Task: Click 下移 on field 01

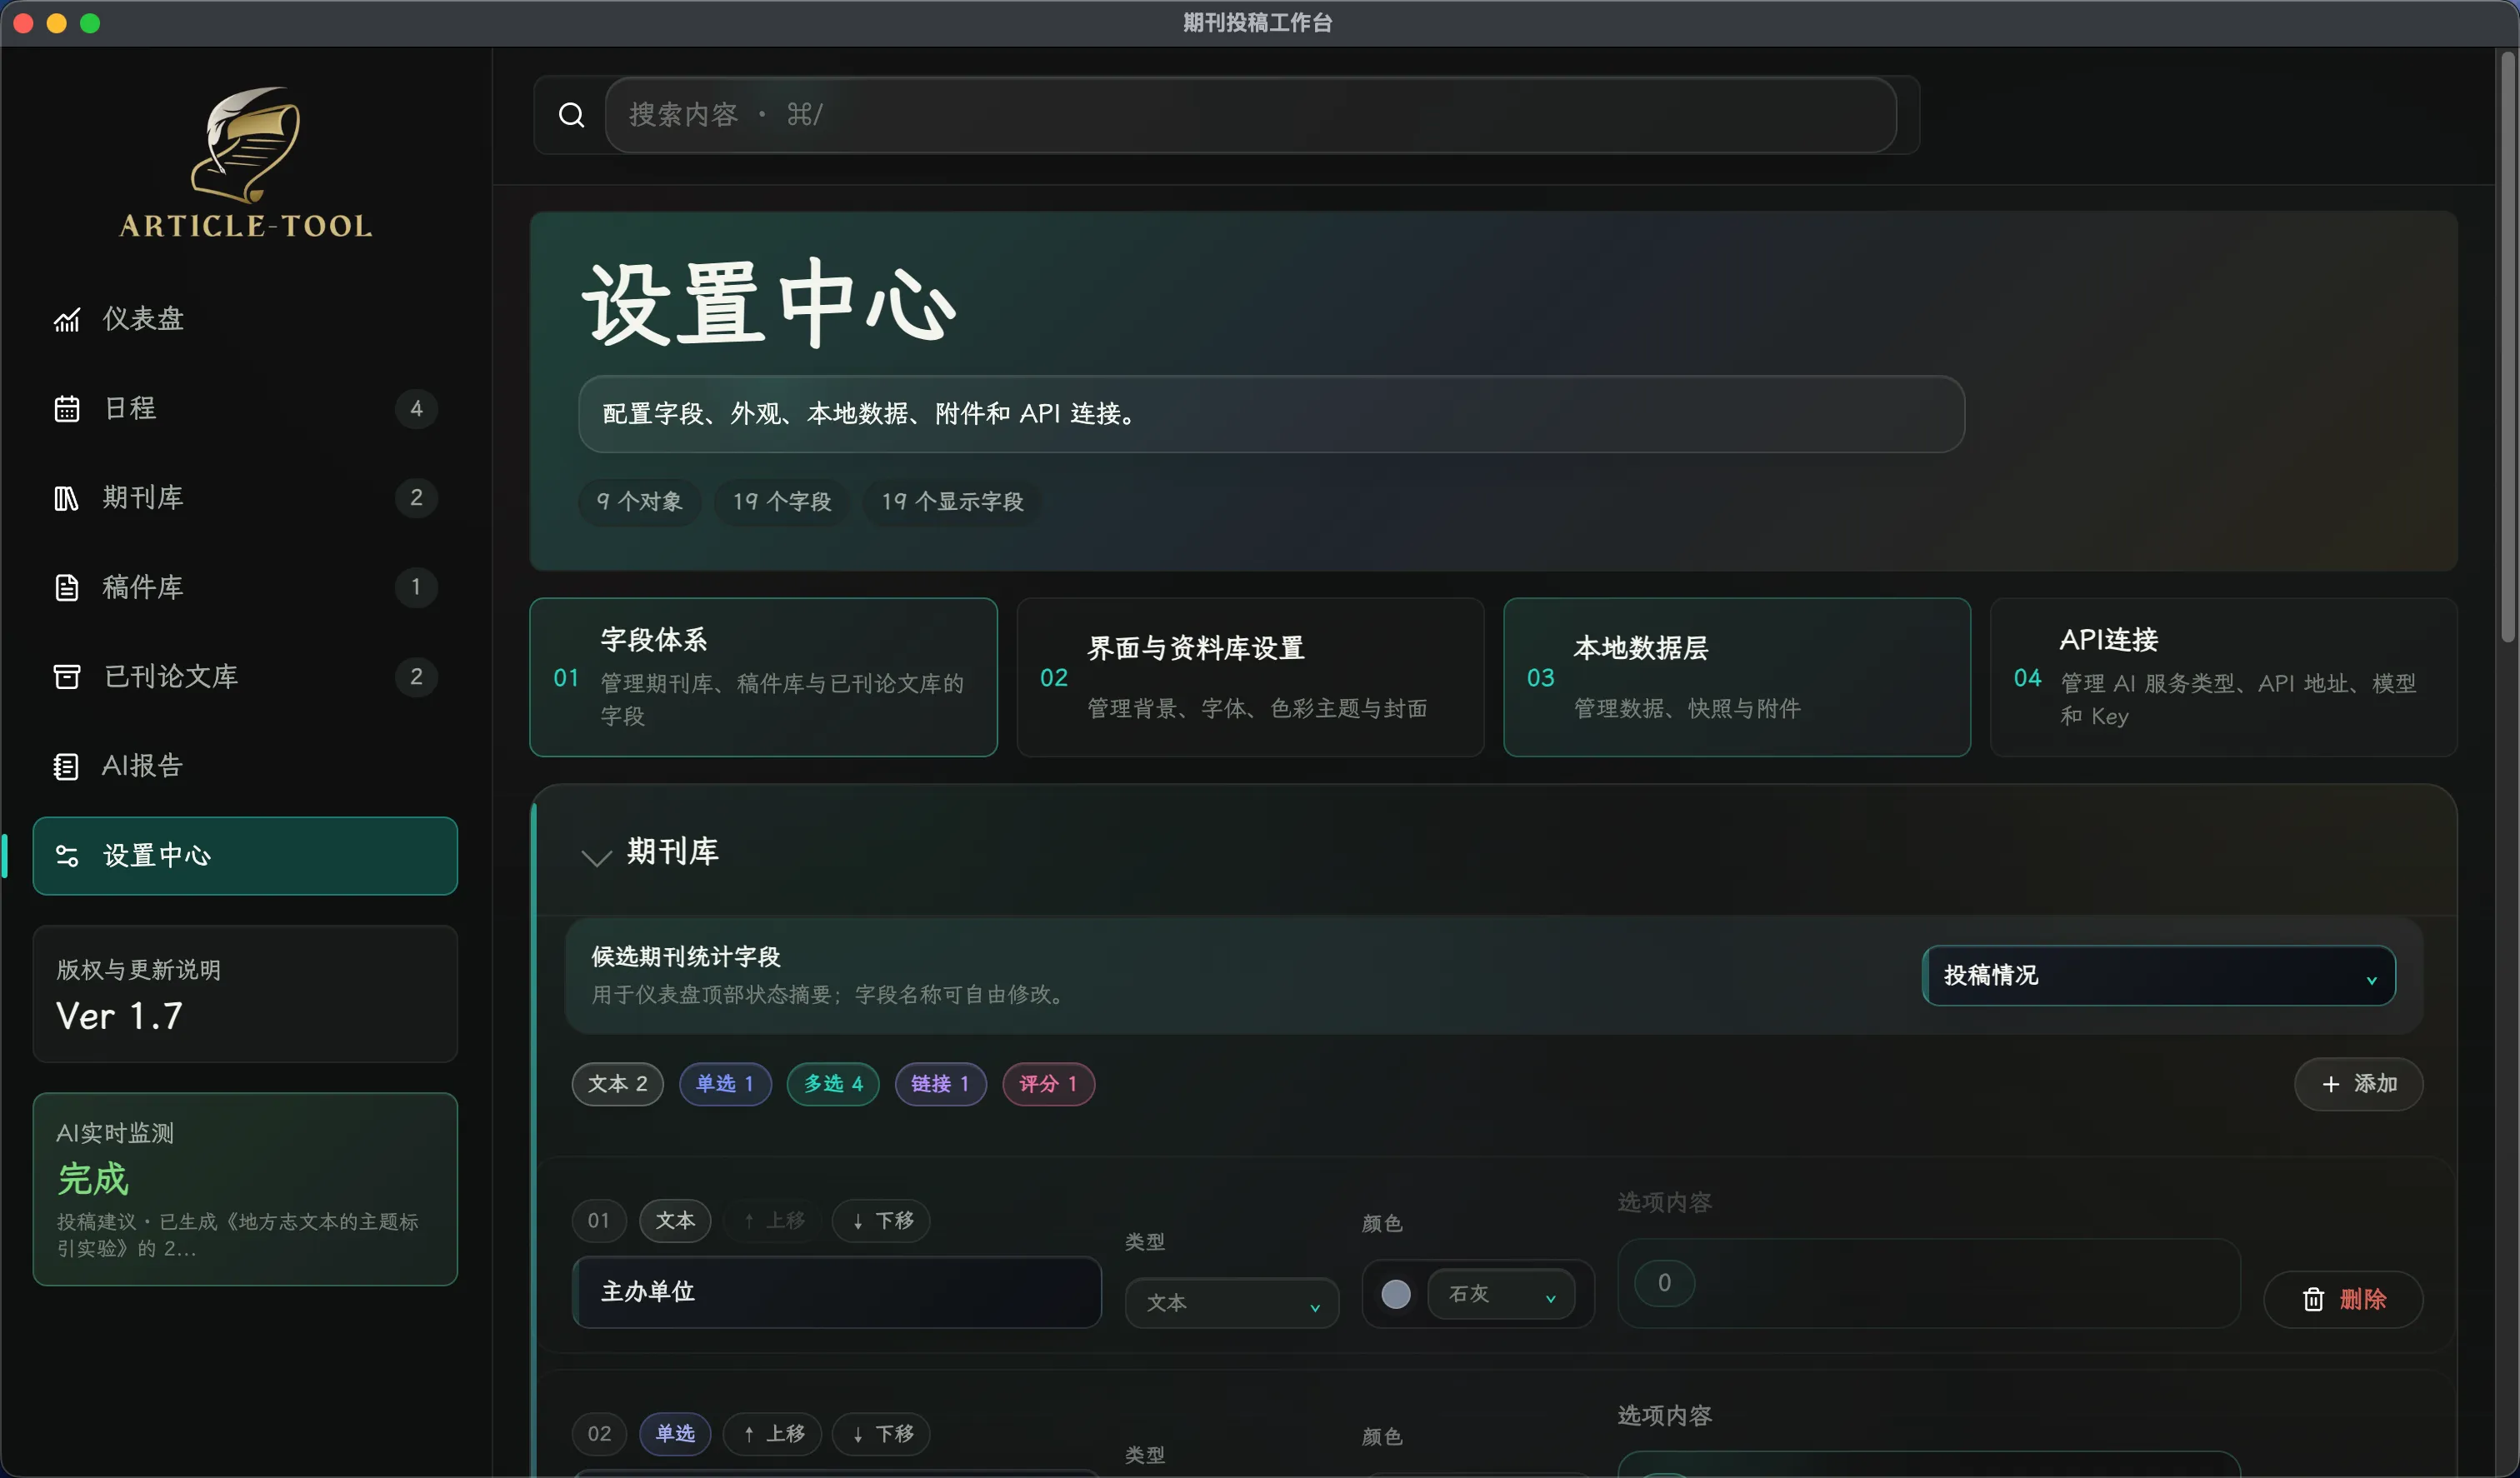Action: click(881, 1221)
